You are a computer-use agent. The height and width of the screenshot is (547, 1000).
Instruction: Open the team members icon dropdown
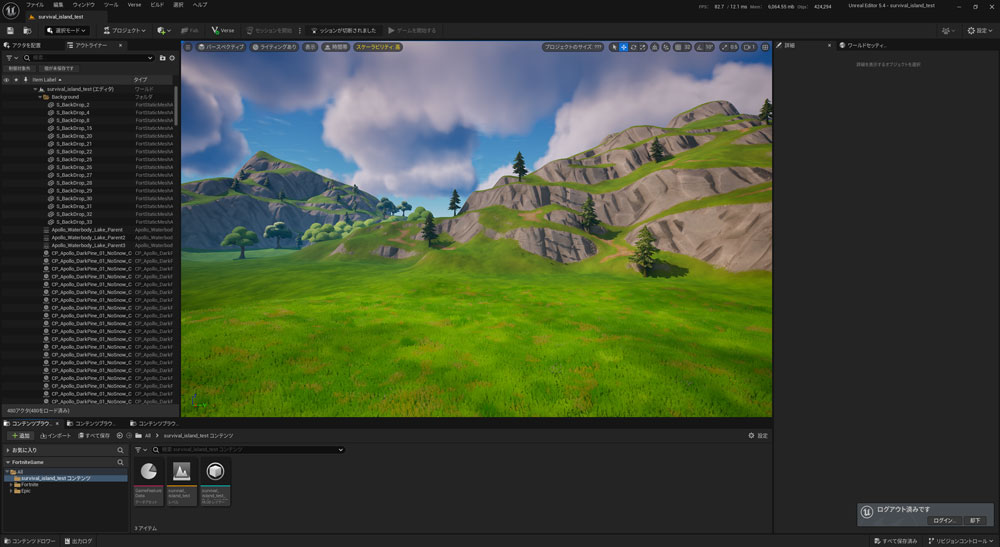tap(948, 31)
